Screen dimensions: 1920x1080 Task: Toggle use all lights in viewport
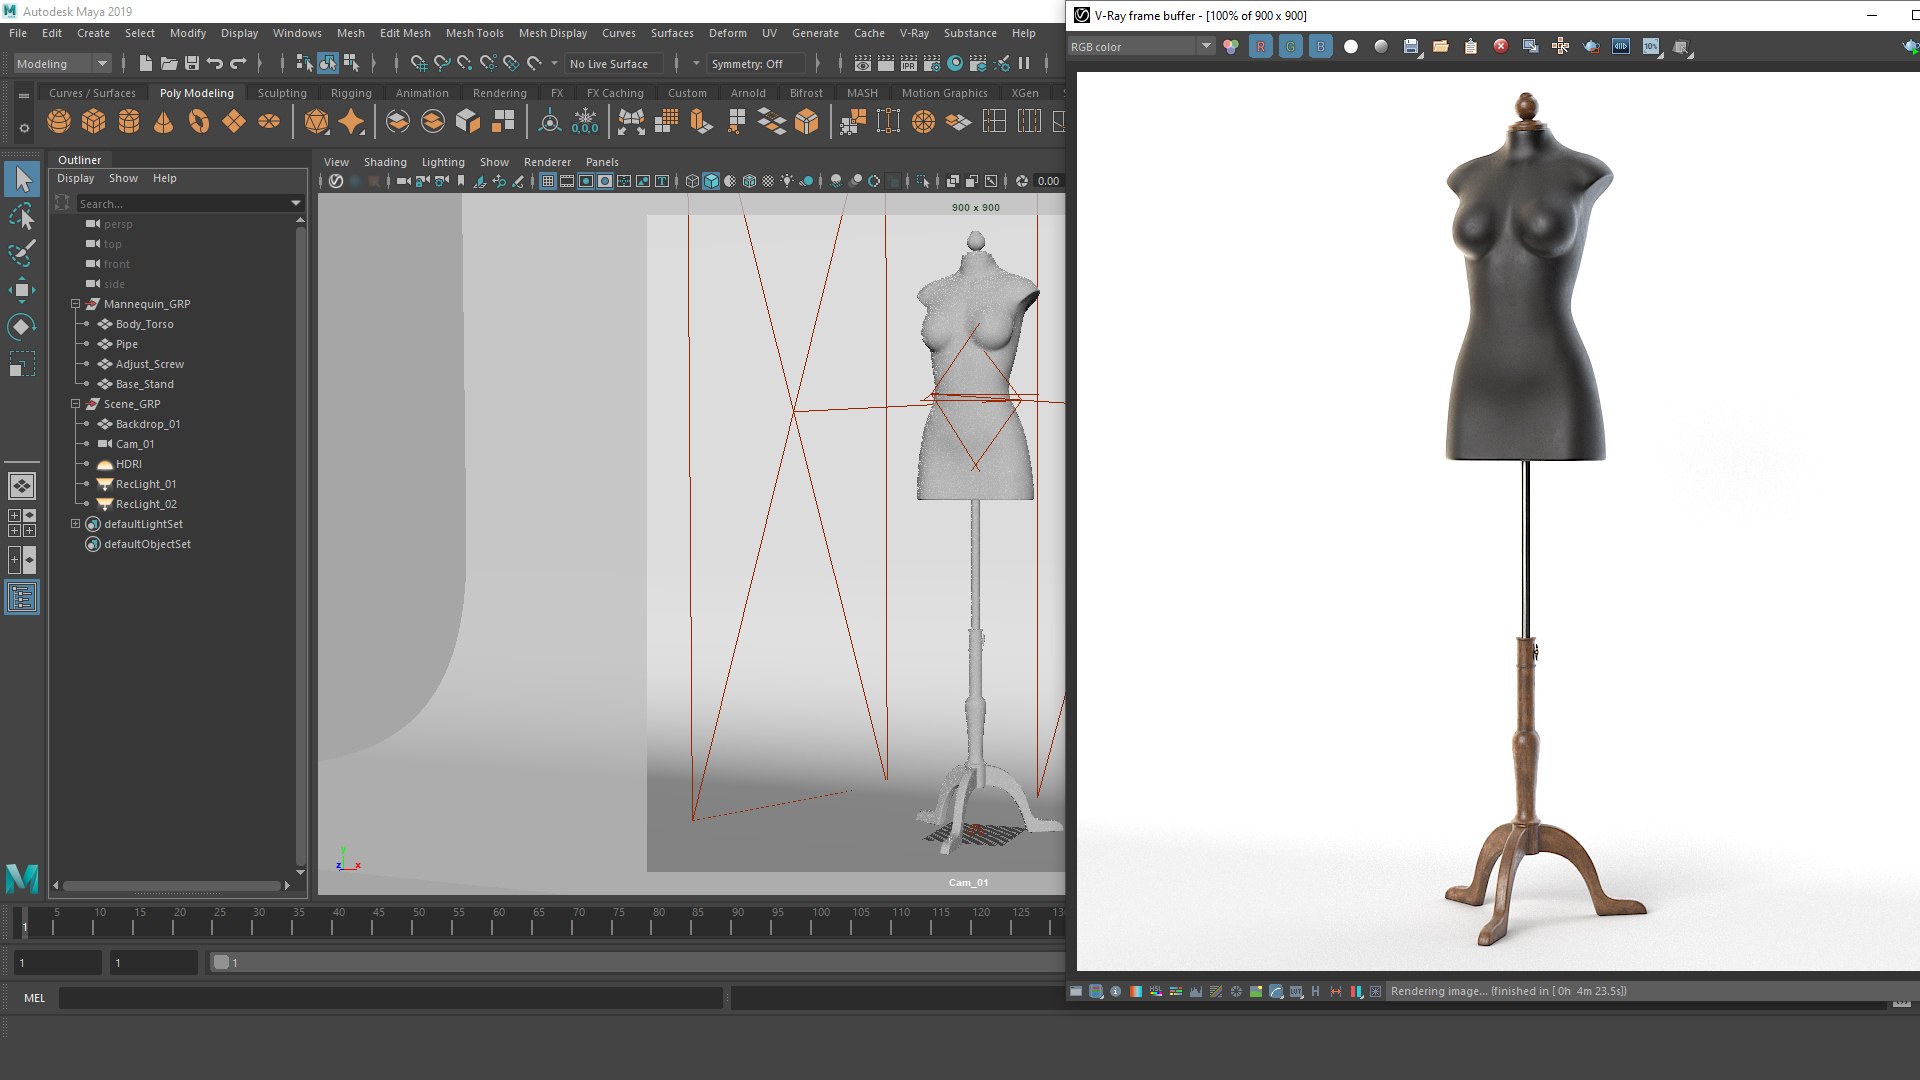point(787,181)
